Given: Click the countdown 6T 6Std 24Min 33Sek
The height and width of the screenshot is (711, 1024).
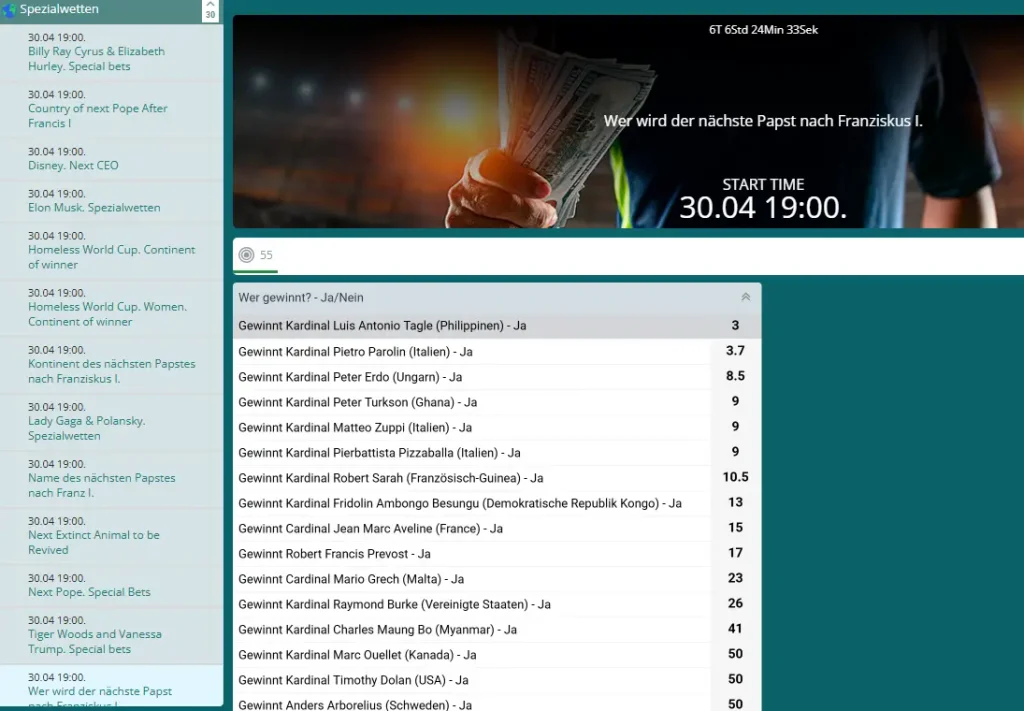Looking at the screenshot, I should click(x=763, y=29).
